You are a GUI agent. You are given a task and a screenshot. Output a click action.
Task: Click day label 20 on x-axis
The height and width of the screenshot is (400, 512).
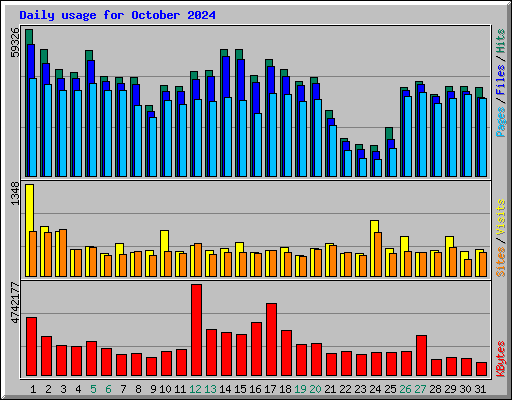[315, 389]
